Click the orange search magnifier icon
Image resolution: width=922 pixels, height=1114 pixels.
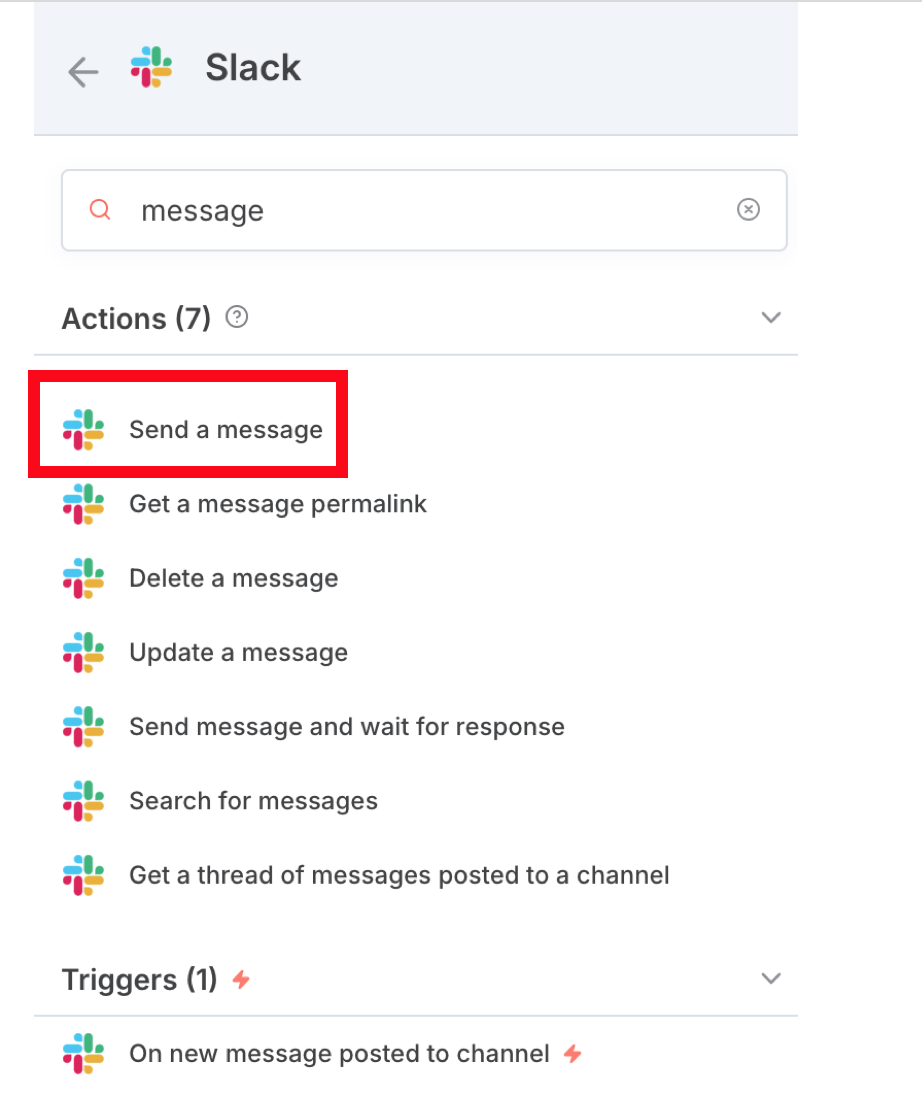tap(100, 210)
